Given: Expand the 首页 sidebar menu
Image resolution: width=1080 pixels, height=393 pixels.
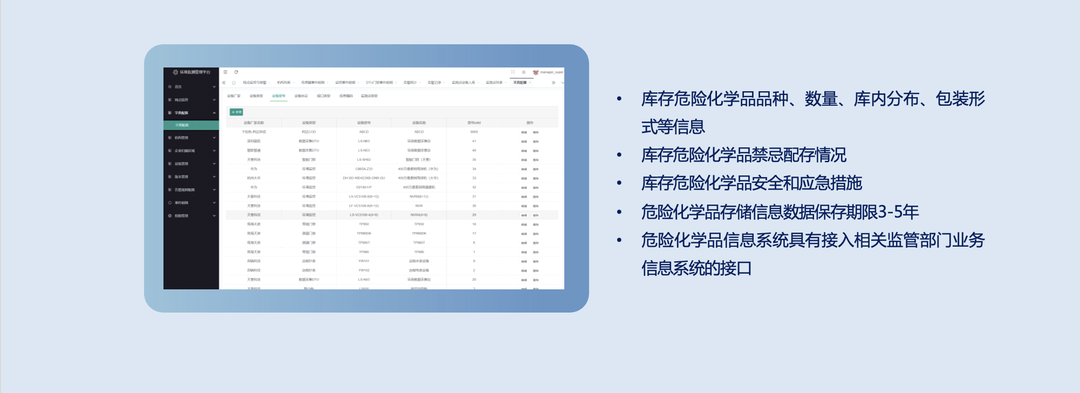Looking at the screenshot, I should [x=191, y=87].
